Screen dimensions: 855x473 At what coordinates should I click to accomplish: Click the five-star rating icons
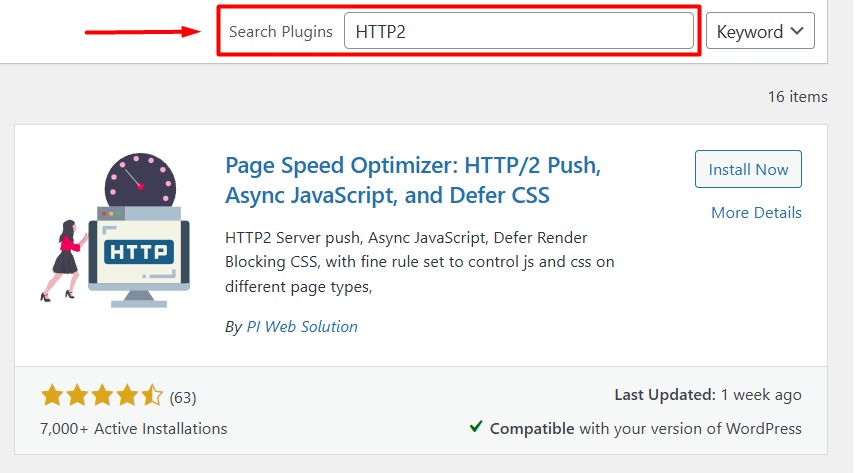click(x=101, y=396)
